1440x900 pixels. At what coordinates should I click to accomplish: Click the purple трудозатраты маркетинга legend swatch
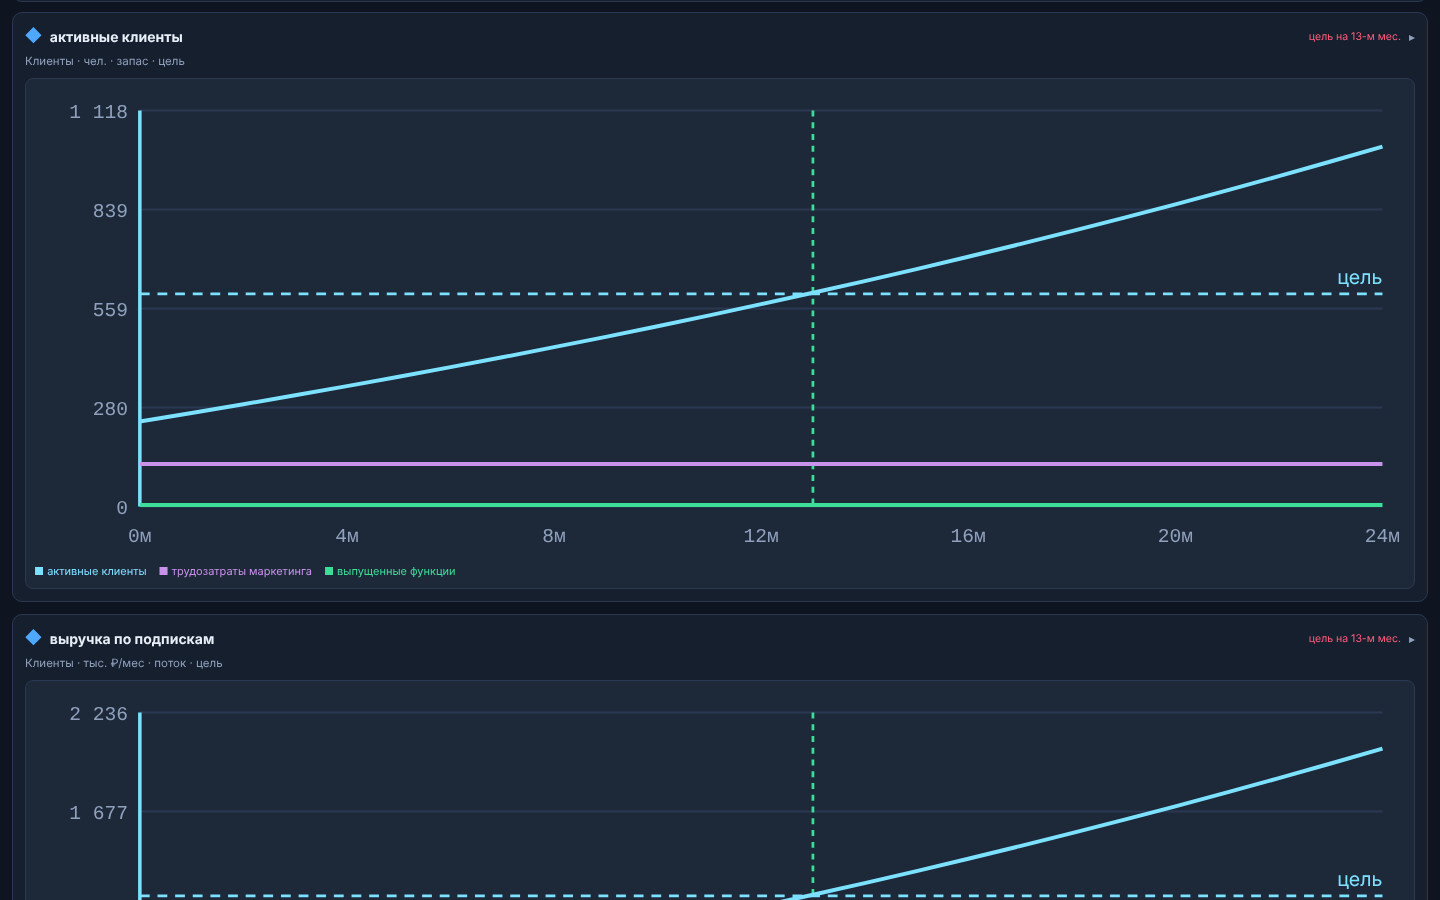coord(163,572)
